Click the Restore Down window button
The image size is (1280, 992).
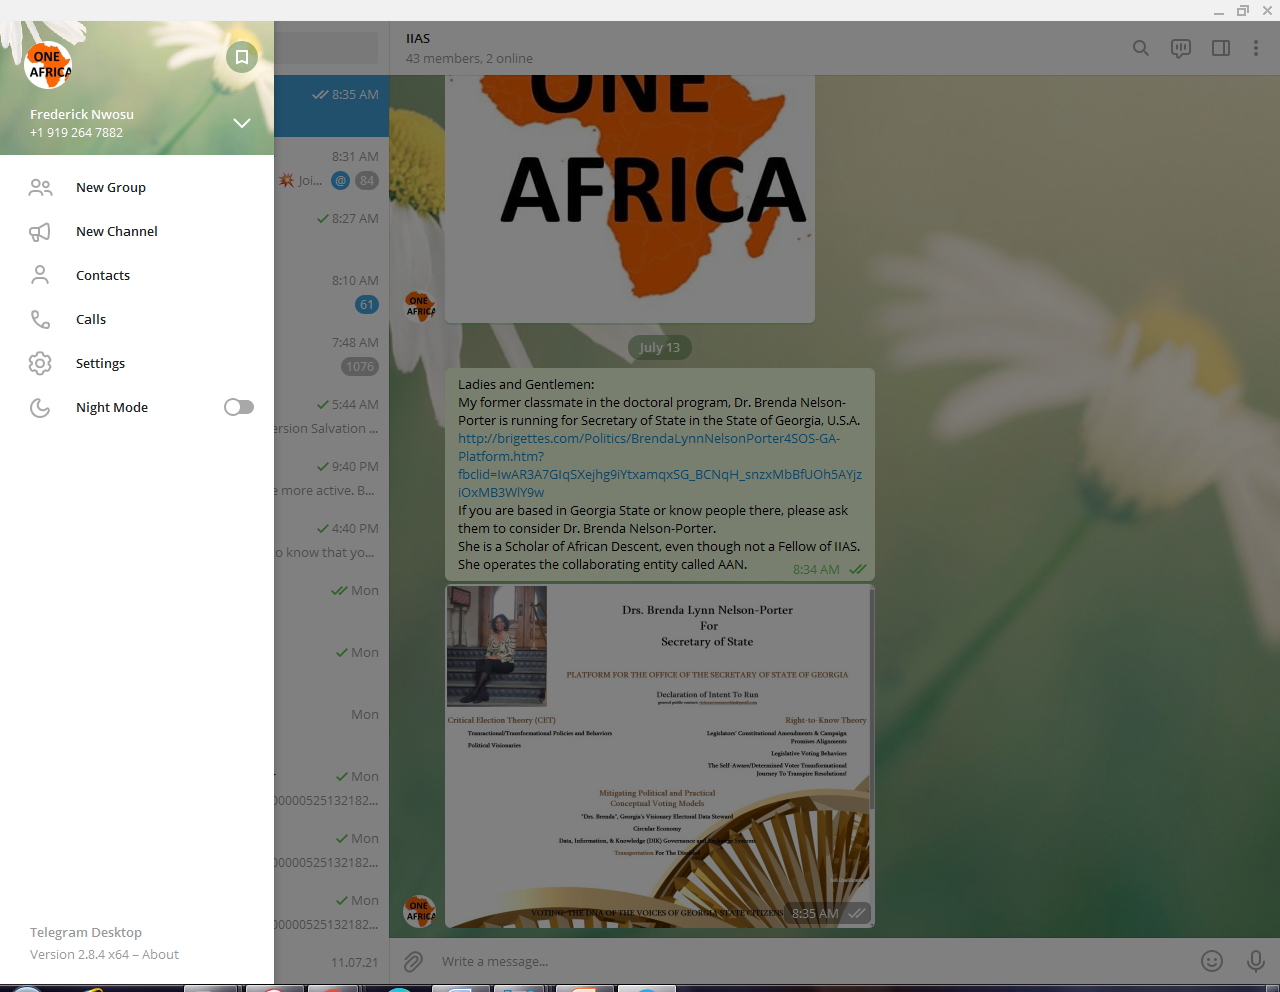[1243, 11]
